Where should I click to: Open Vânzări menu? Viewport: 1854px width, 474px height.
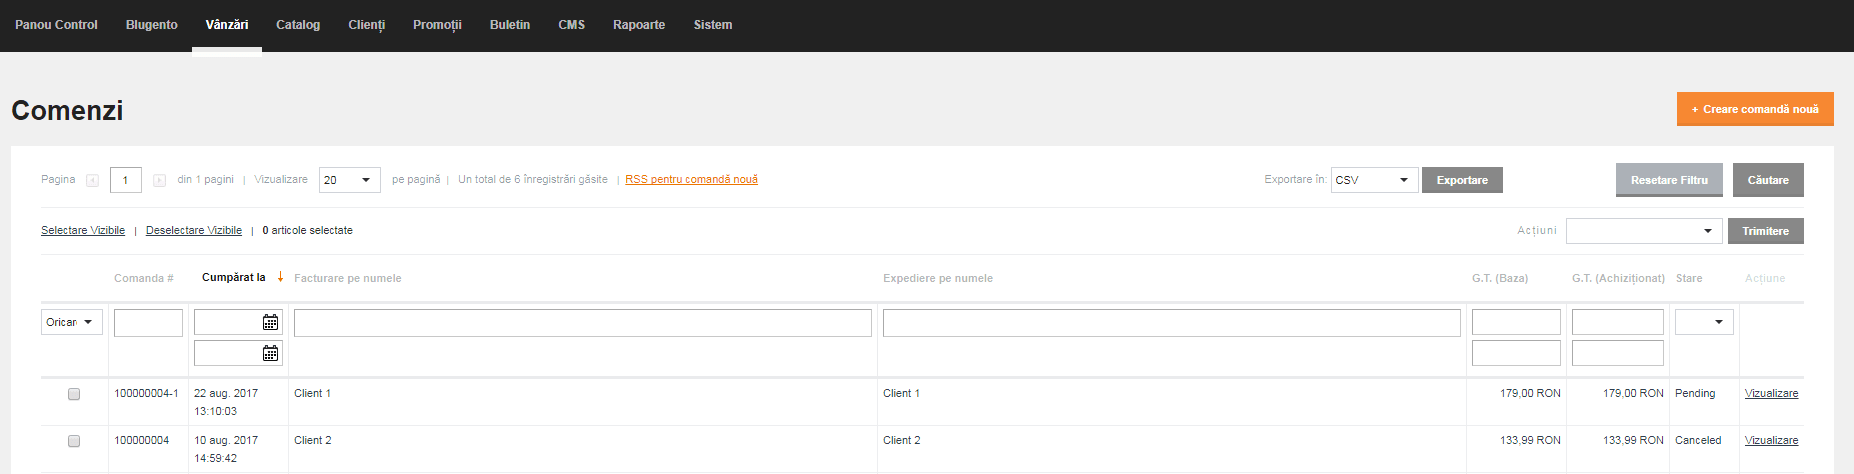click(227, 25)
